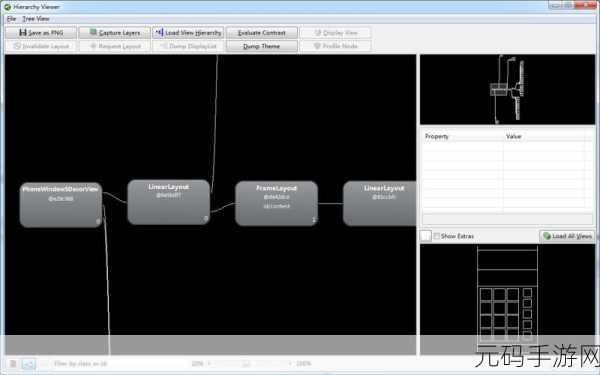Switch to pixel perfect grid view mode
The image size is (600, 375).
coord(45,363)
